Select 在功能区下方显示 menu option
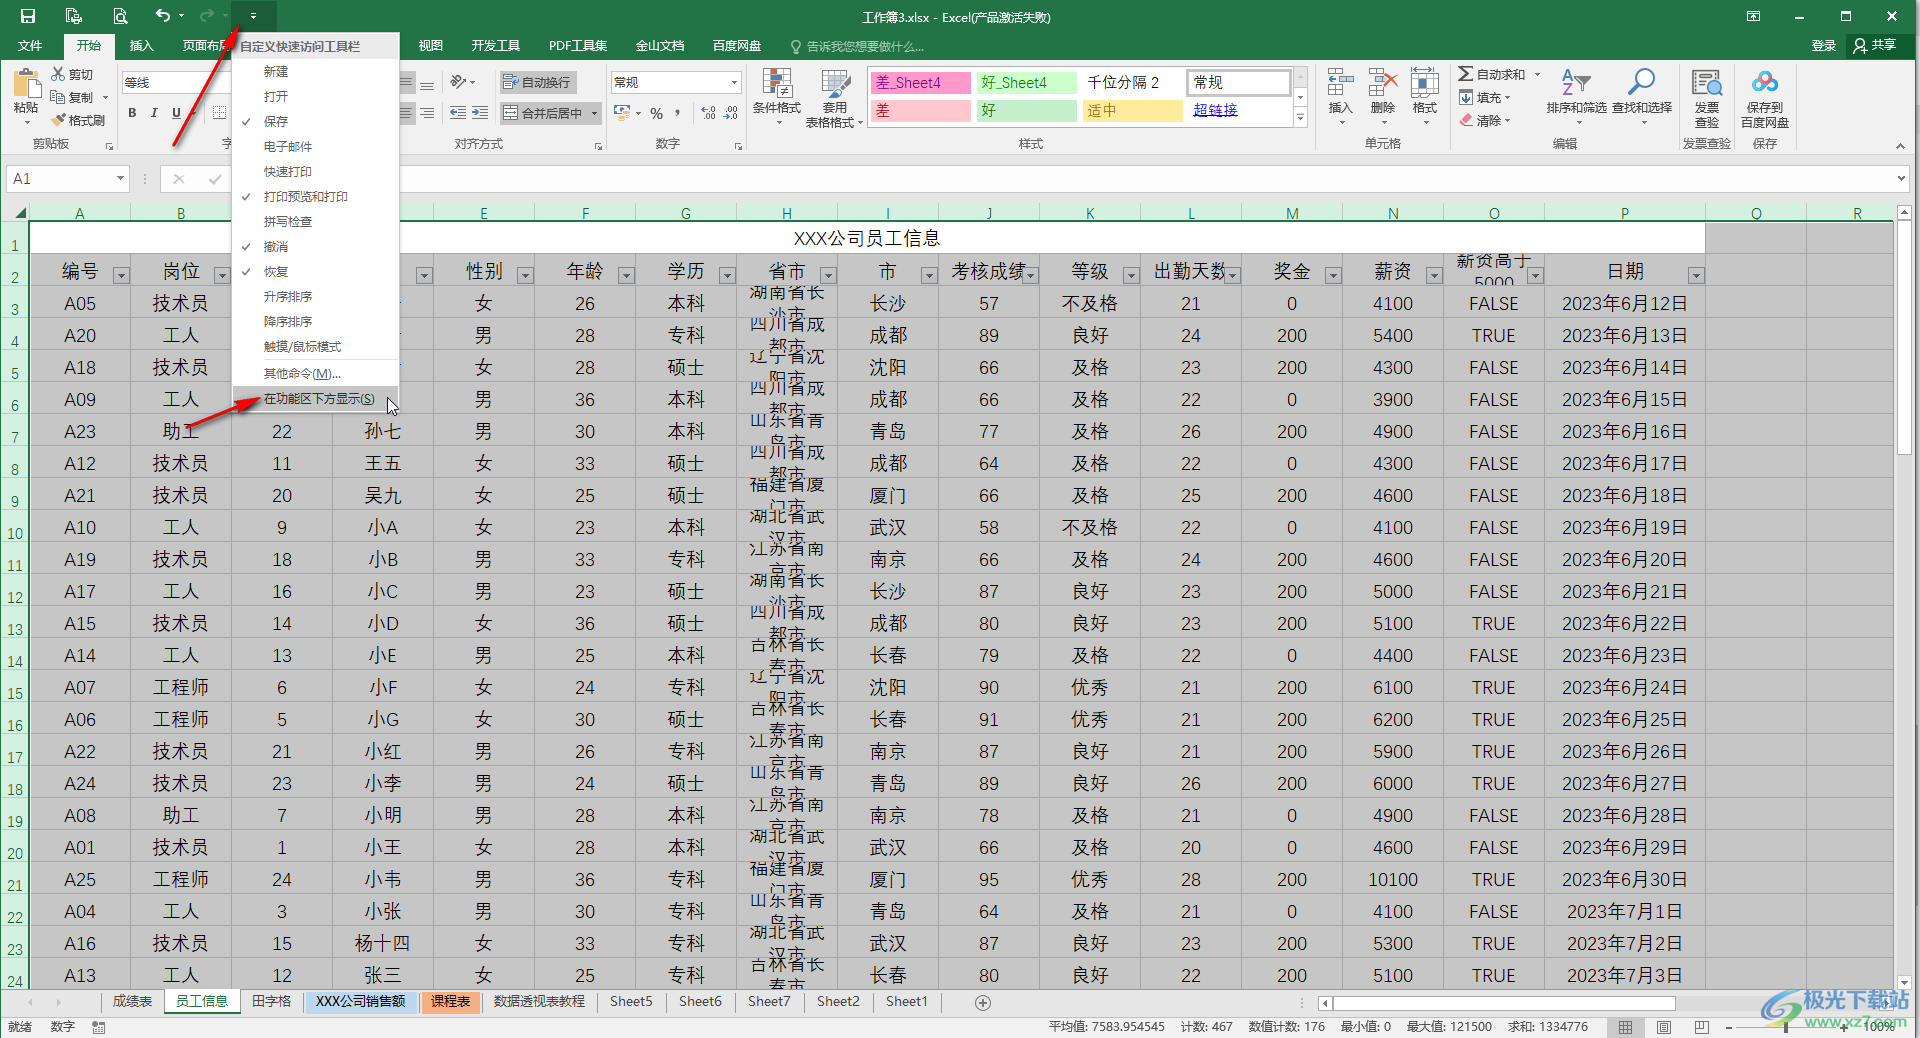 coord(315,398)
